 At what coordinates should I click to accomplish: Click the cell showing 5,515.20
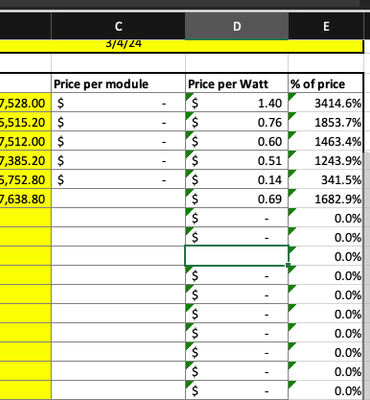(x=25, y=122)
